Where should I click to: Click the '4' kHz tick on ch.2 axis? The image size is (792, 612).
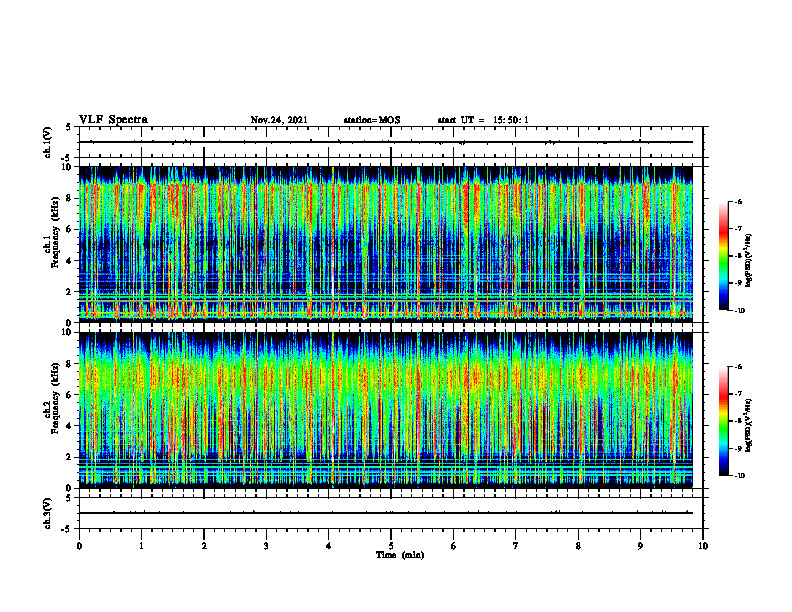(70, 426)
